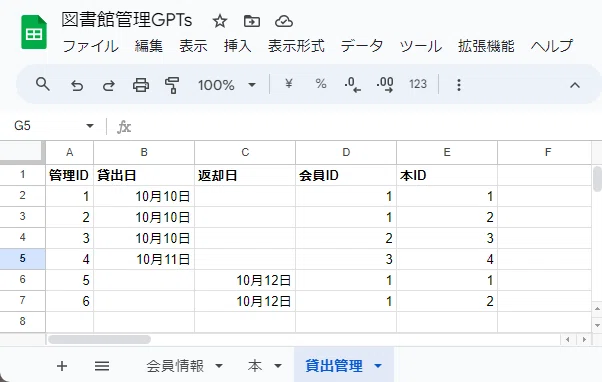Viewport: 602px width, 382px height.
Task: Increase decimal places
Action: (385, 84)
